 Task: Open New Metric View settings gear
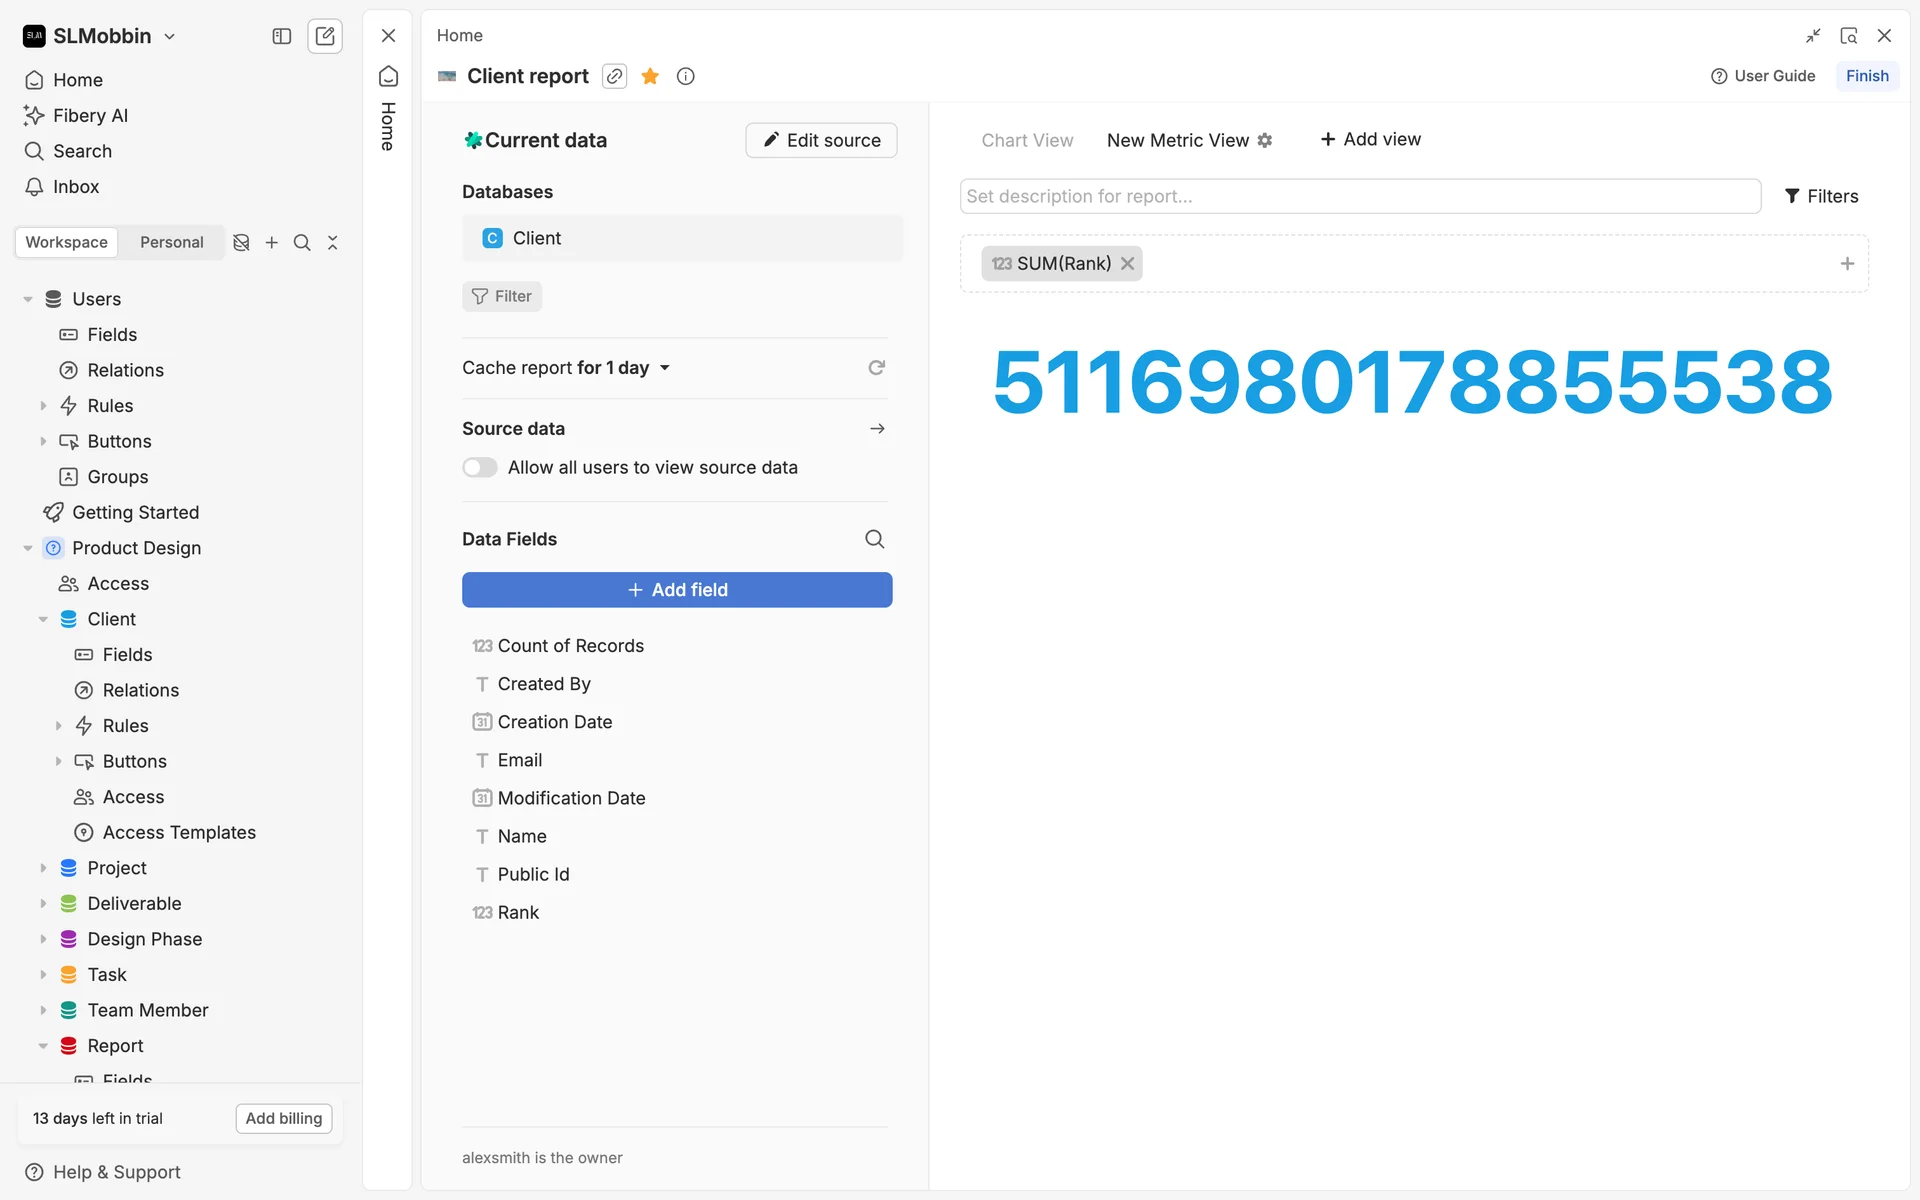pyautogui.click(x=1265, y=140)
